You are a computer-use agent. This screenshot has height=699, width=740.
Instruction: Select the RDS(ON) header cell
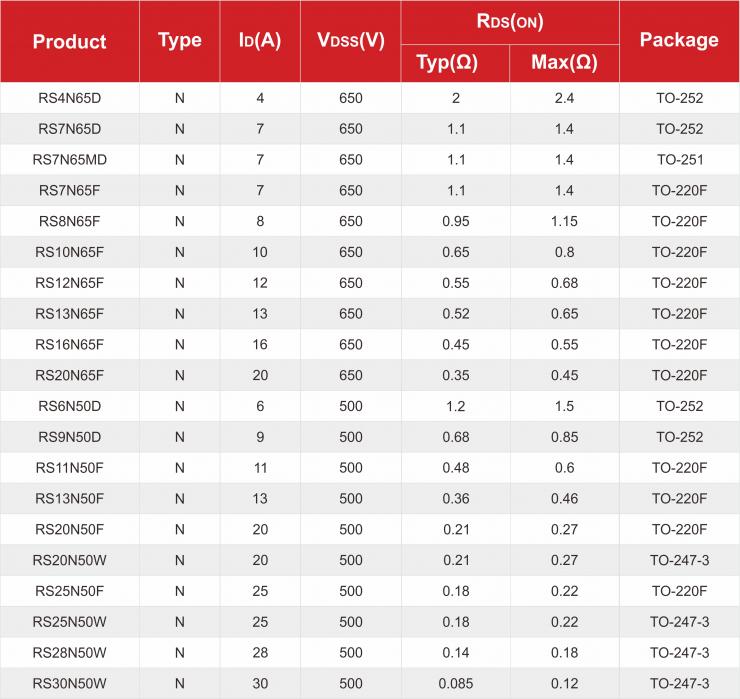coord(510,22)
